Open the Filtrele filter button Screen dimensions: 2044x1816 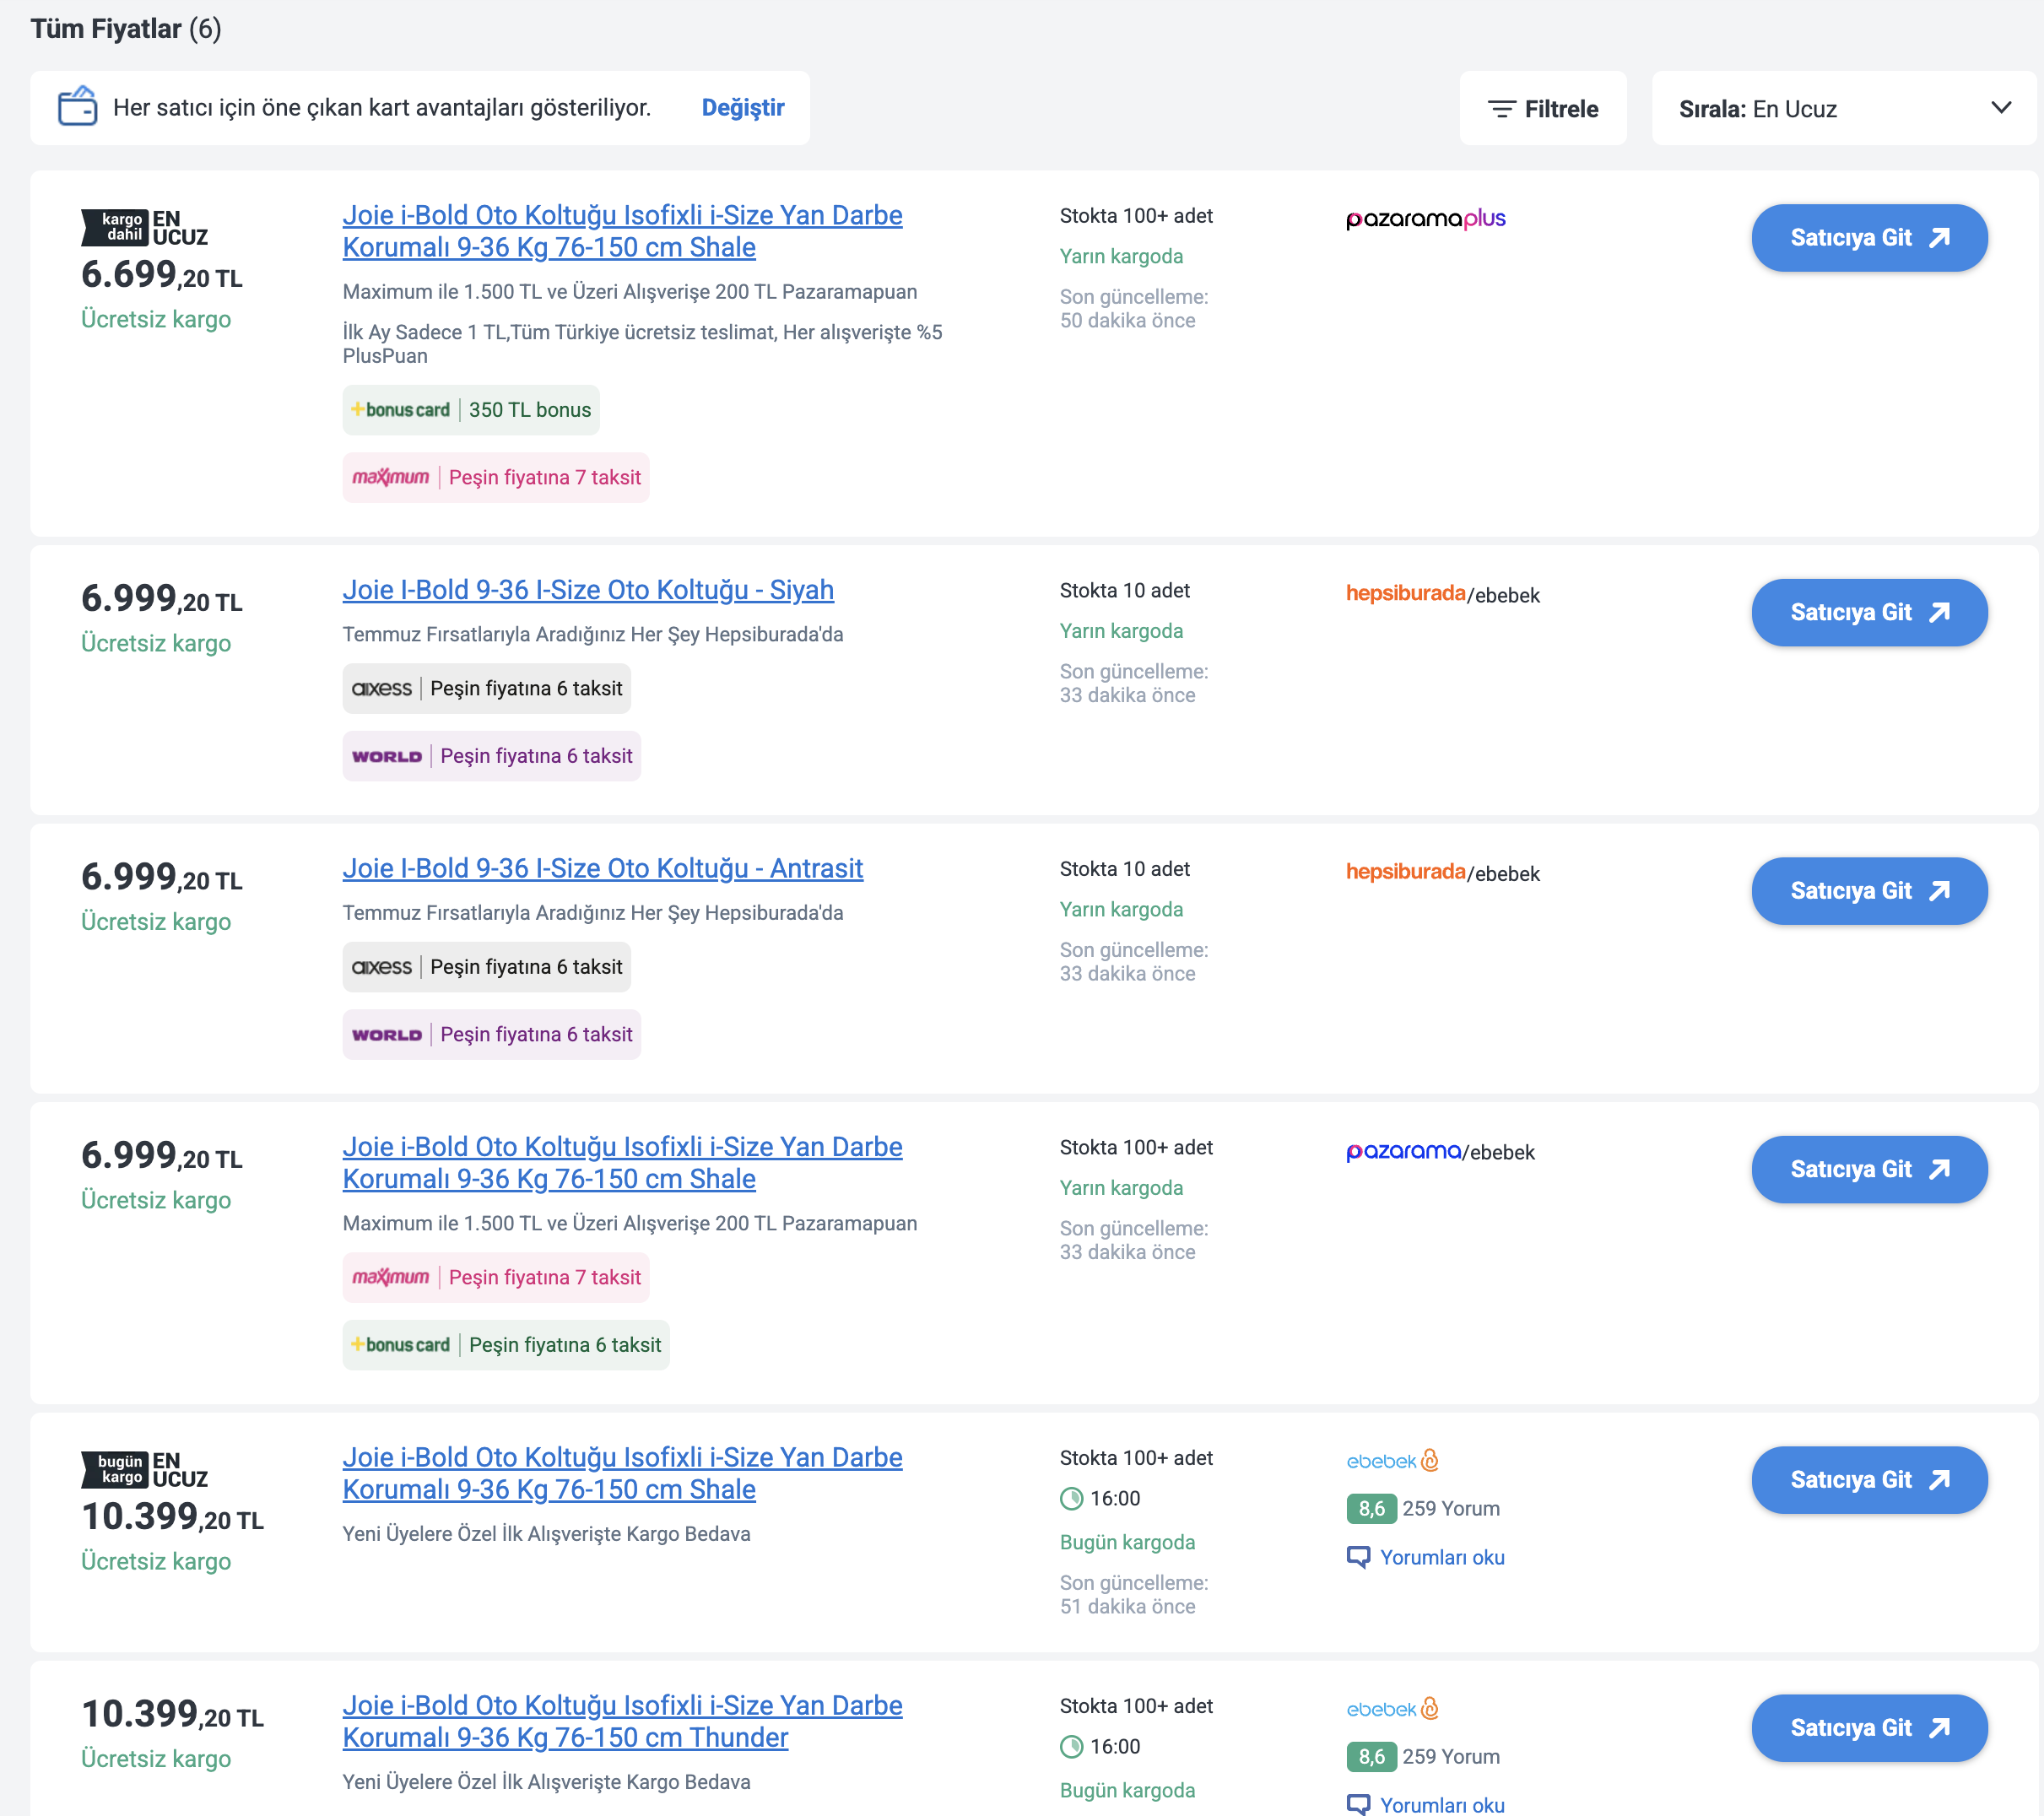(x=1542, y=108)
